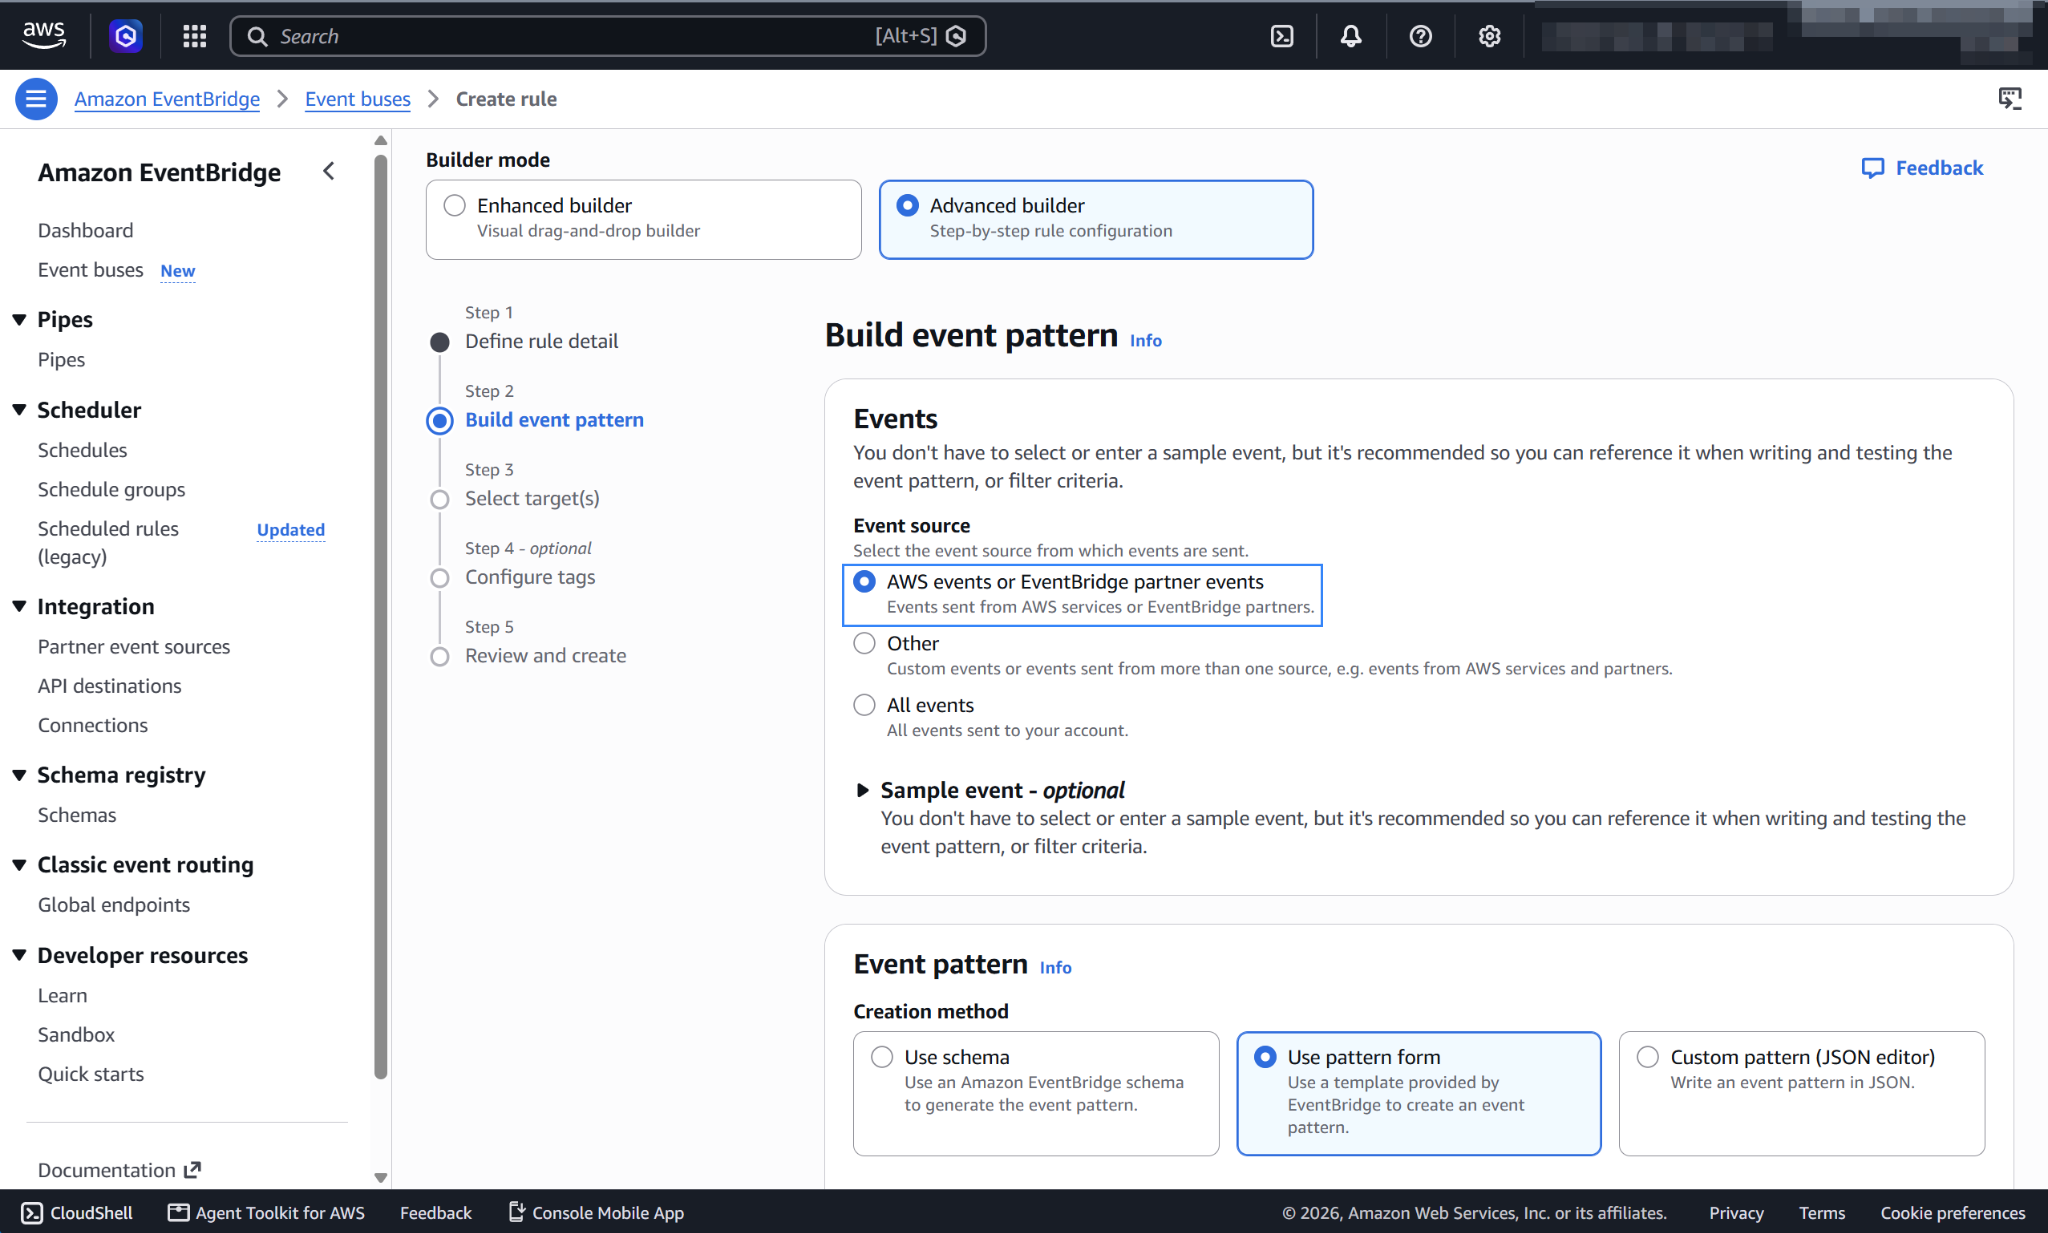Screen dimensions: 2048x1233
Task: Click the Documentation external link icon
Action: (x=193, y=1169)
